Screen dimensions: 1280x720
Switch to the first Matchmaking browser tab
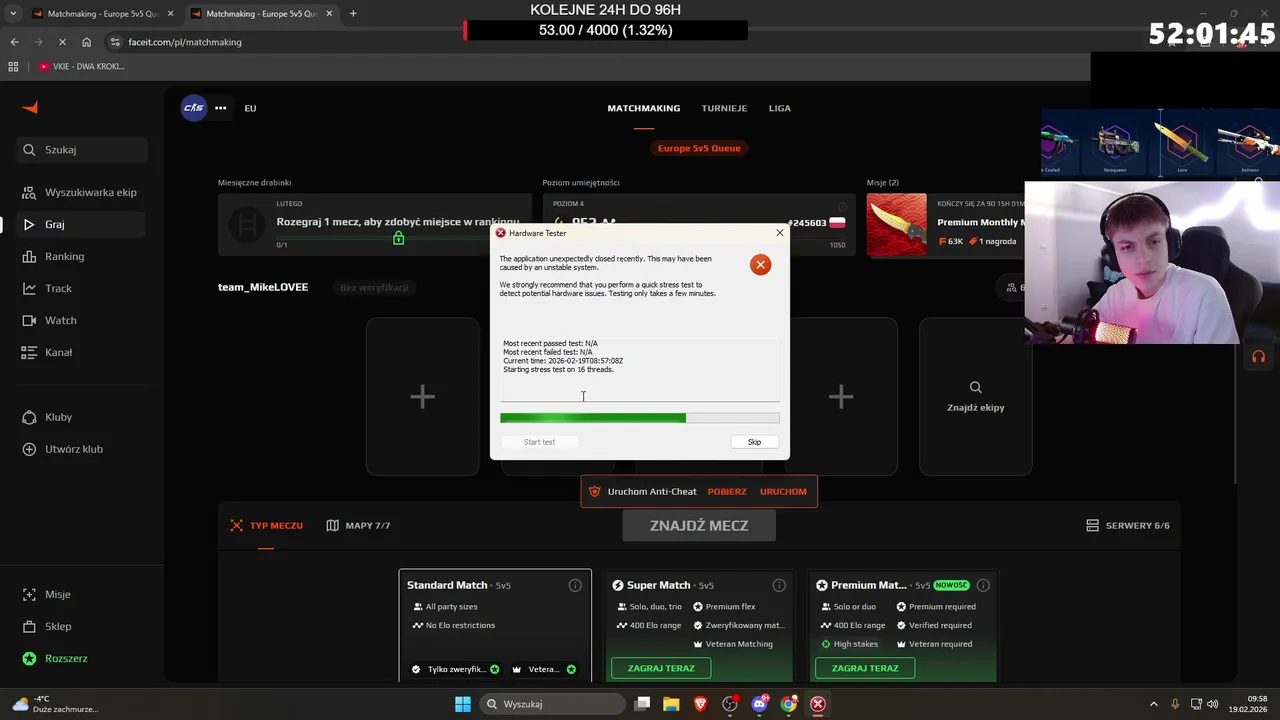tap(102, 14)
